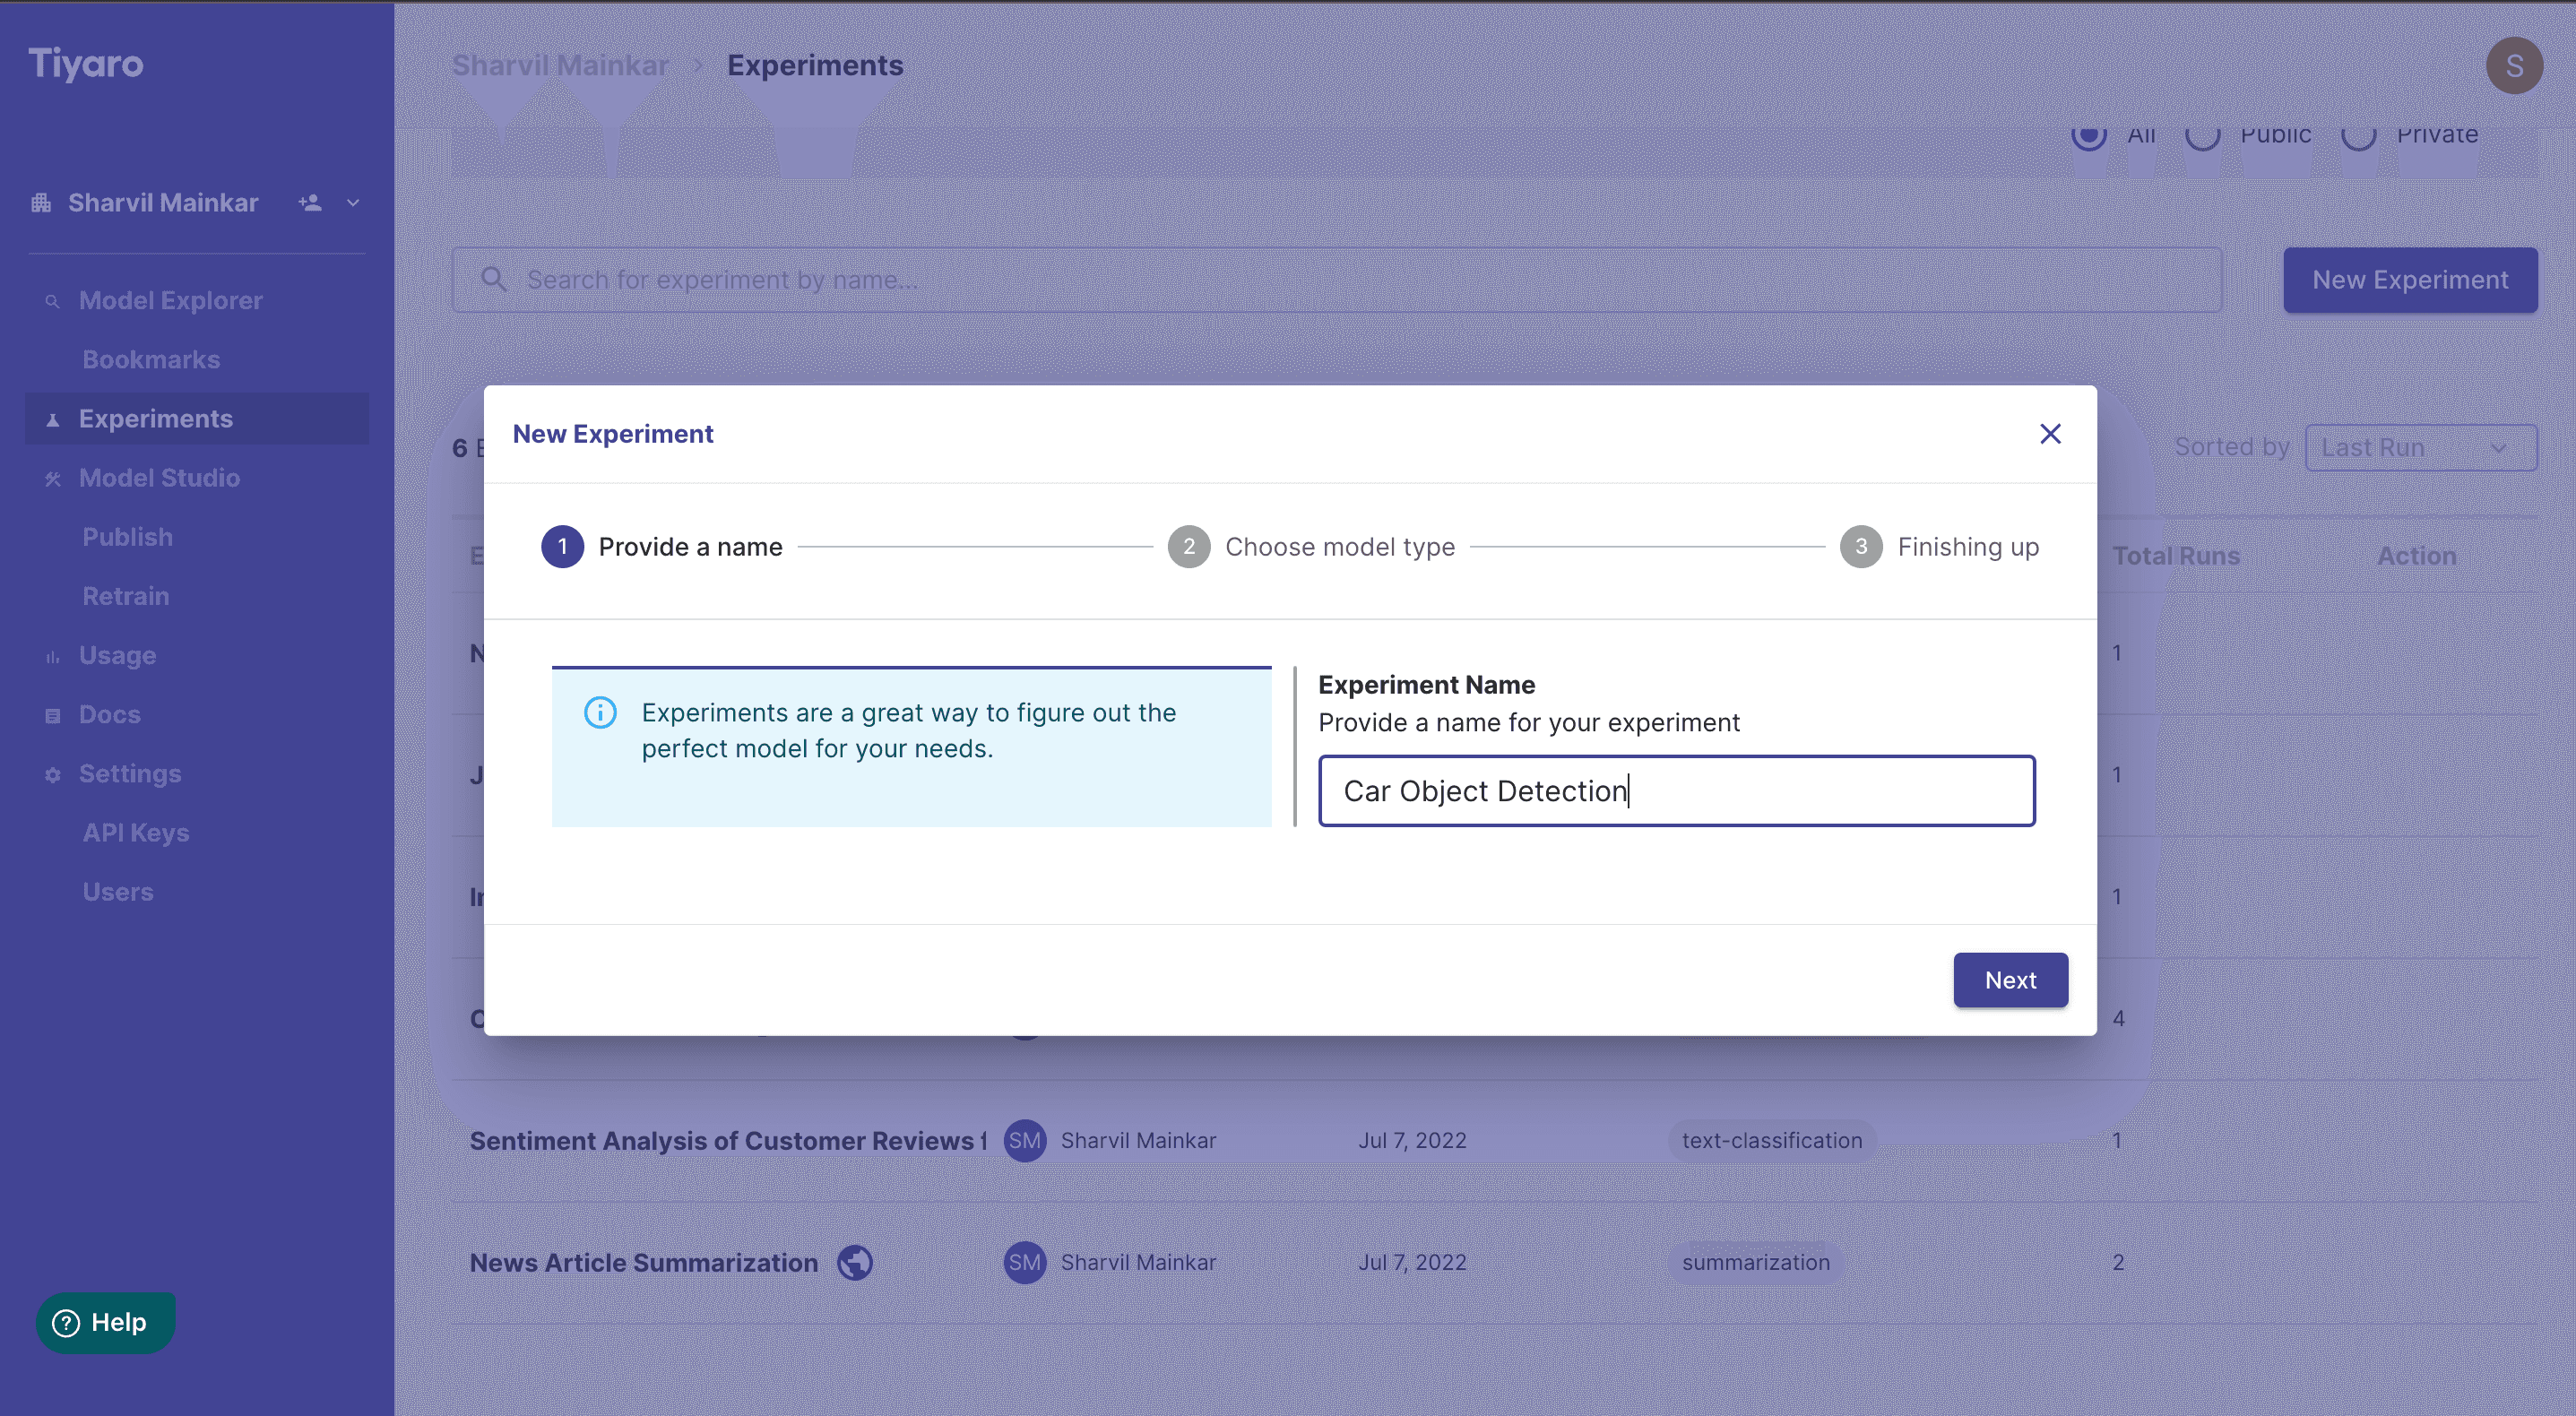2576x1416 pixels.
Task: Click the summarization tag
Action: pos(1755,1262)
